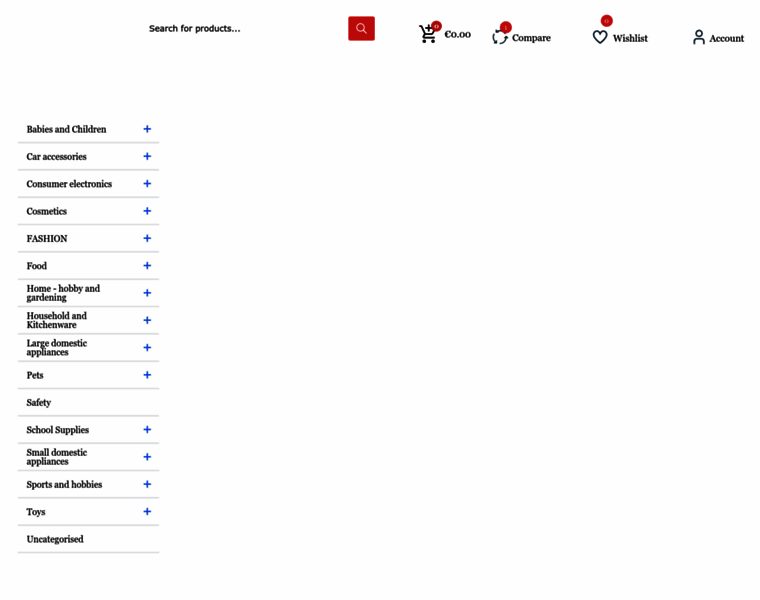Viewport: 760px width, 600px height.
Task: Click the red search magnifier button
Action: (x=361, y=29)
